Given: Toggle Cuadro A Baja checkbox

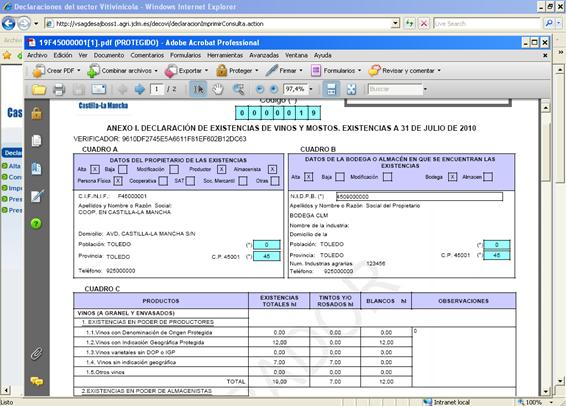Looking at the screenshot, I should point(123,169).
